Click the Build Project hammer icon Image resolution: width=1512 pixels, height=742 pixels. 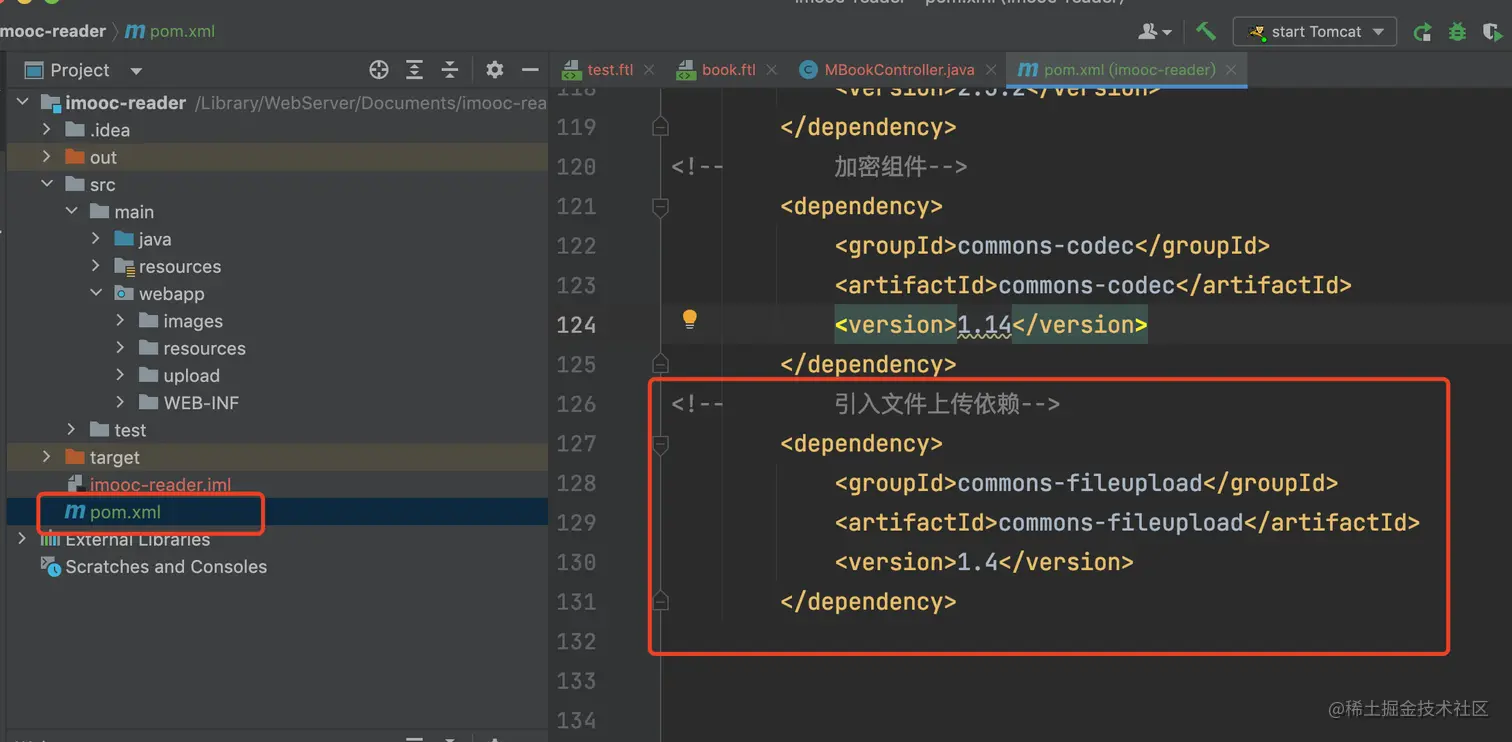(x=1206, y=31)
